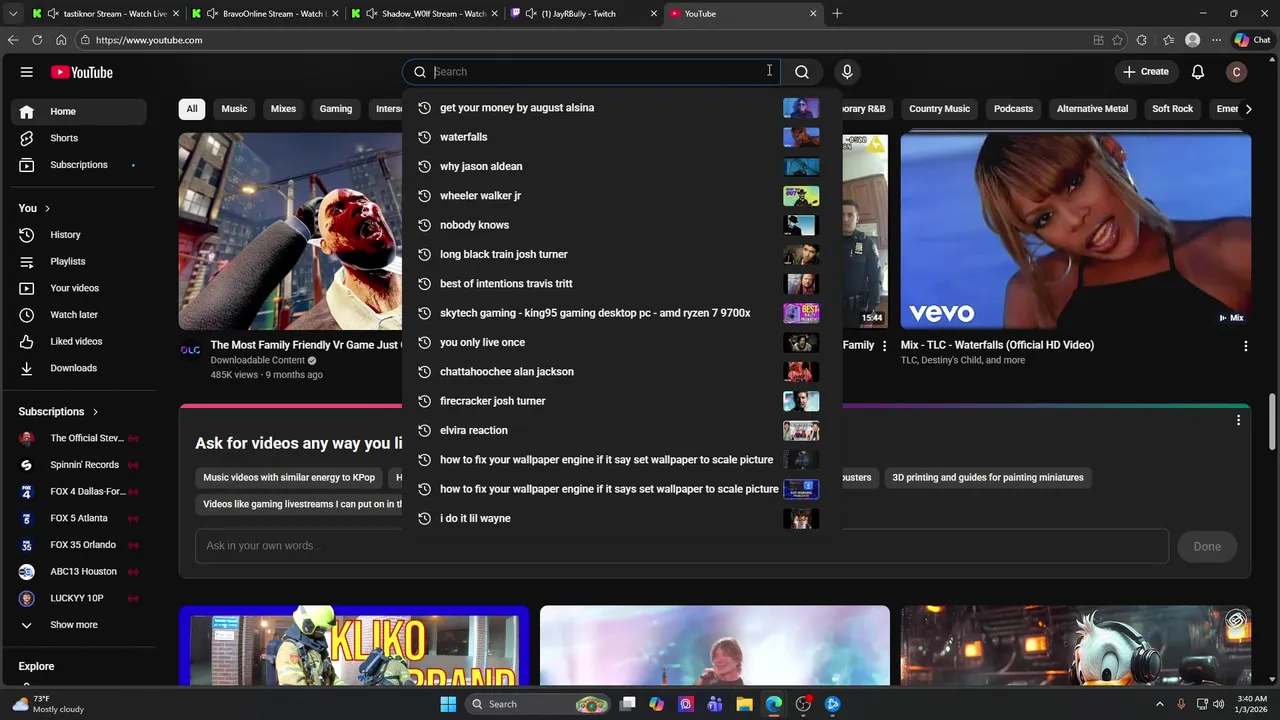
Task: Click thumbnail beside skytech gaming suggestion
Action: [x=801, y=313]
